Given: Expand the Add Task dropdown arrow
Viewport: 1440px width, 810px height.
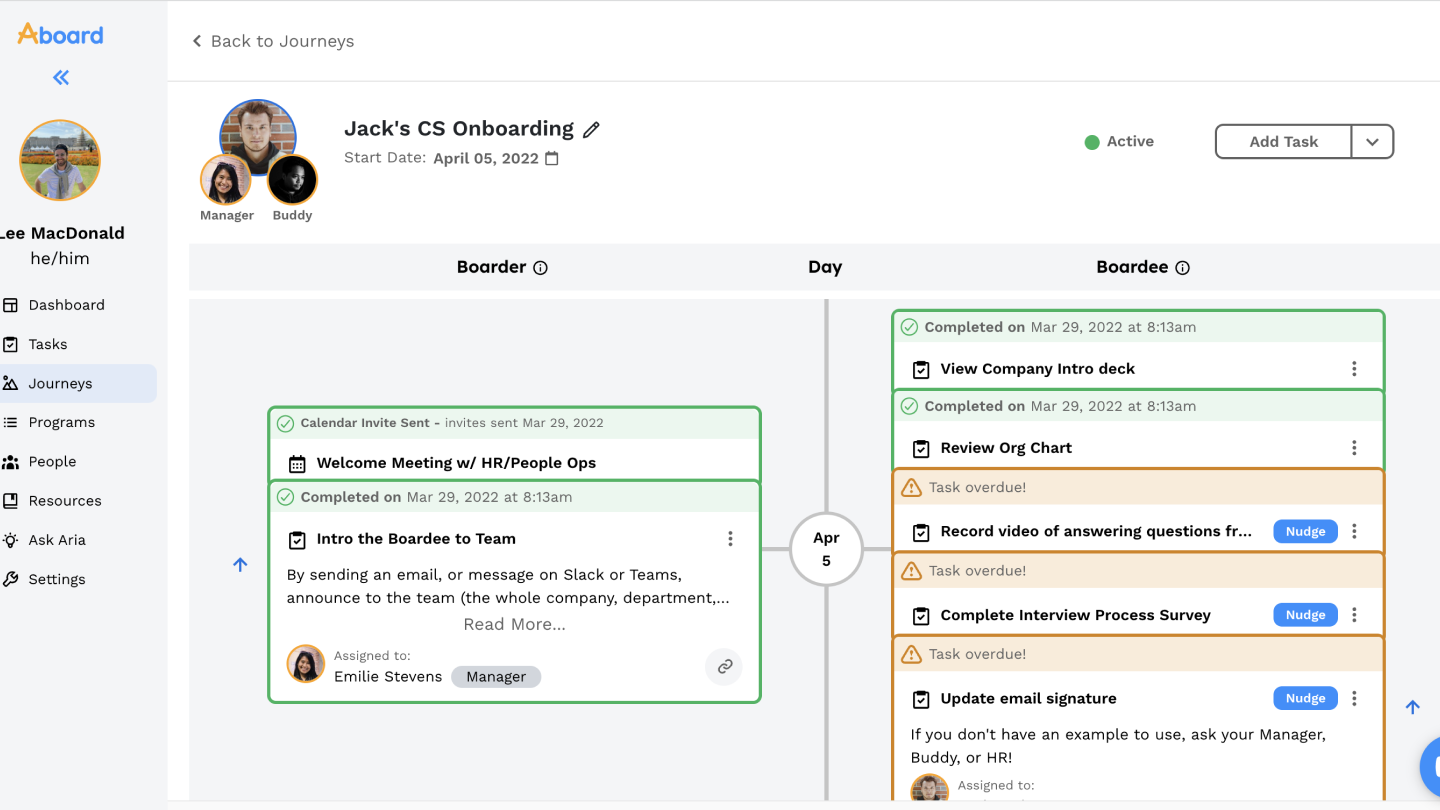Looking at the screenshot, I should point(1372,142).
